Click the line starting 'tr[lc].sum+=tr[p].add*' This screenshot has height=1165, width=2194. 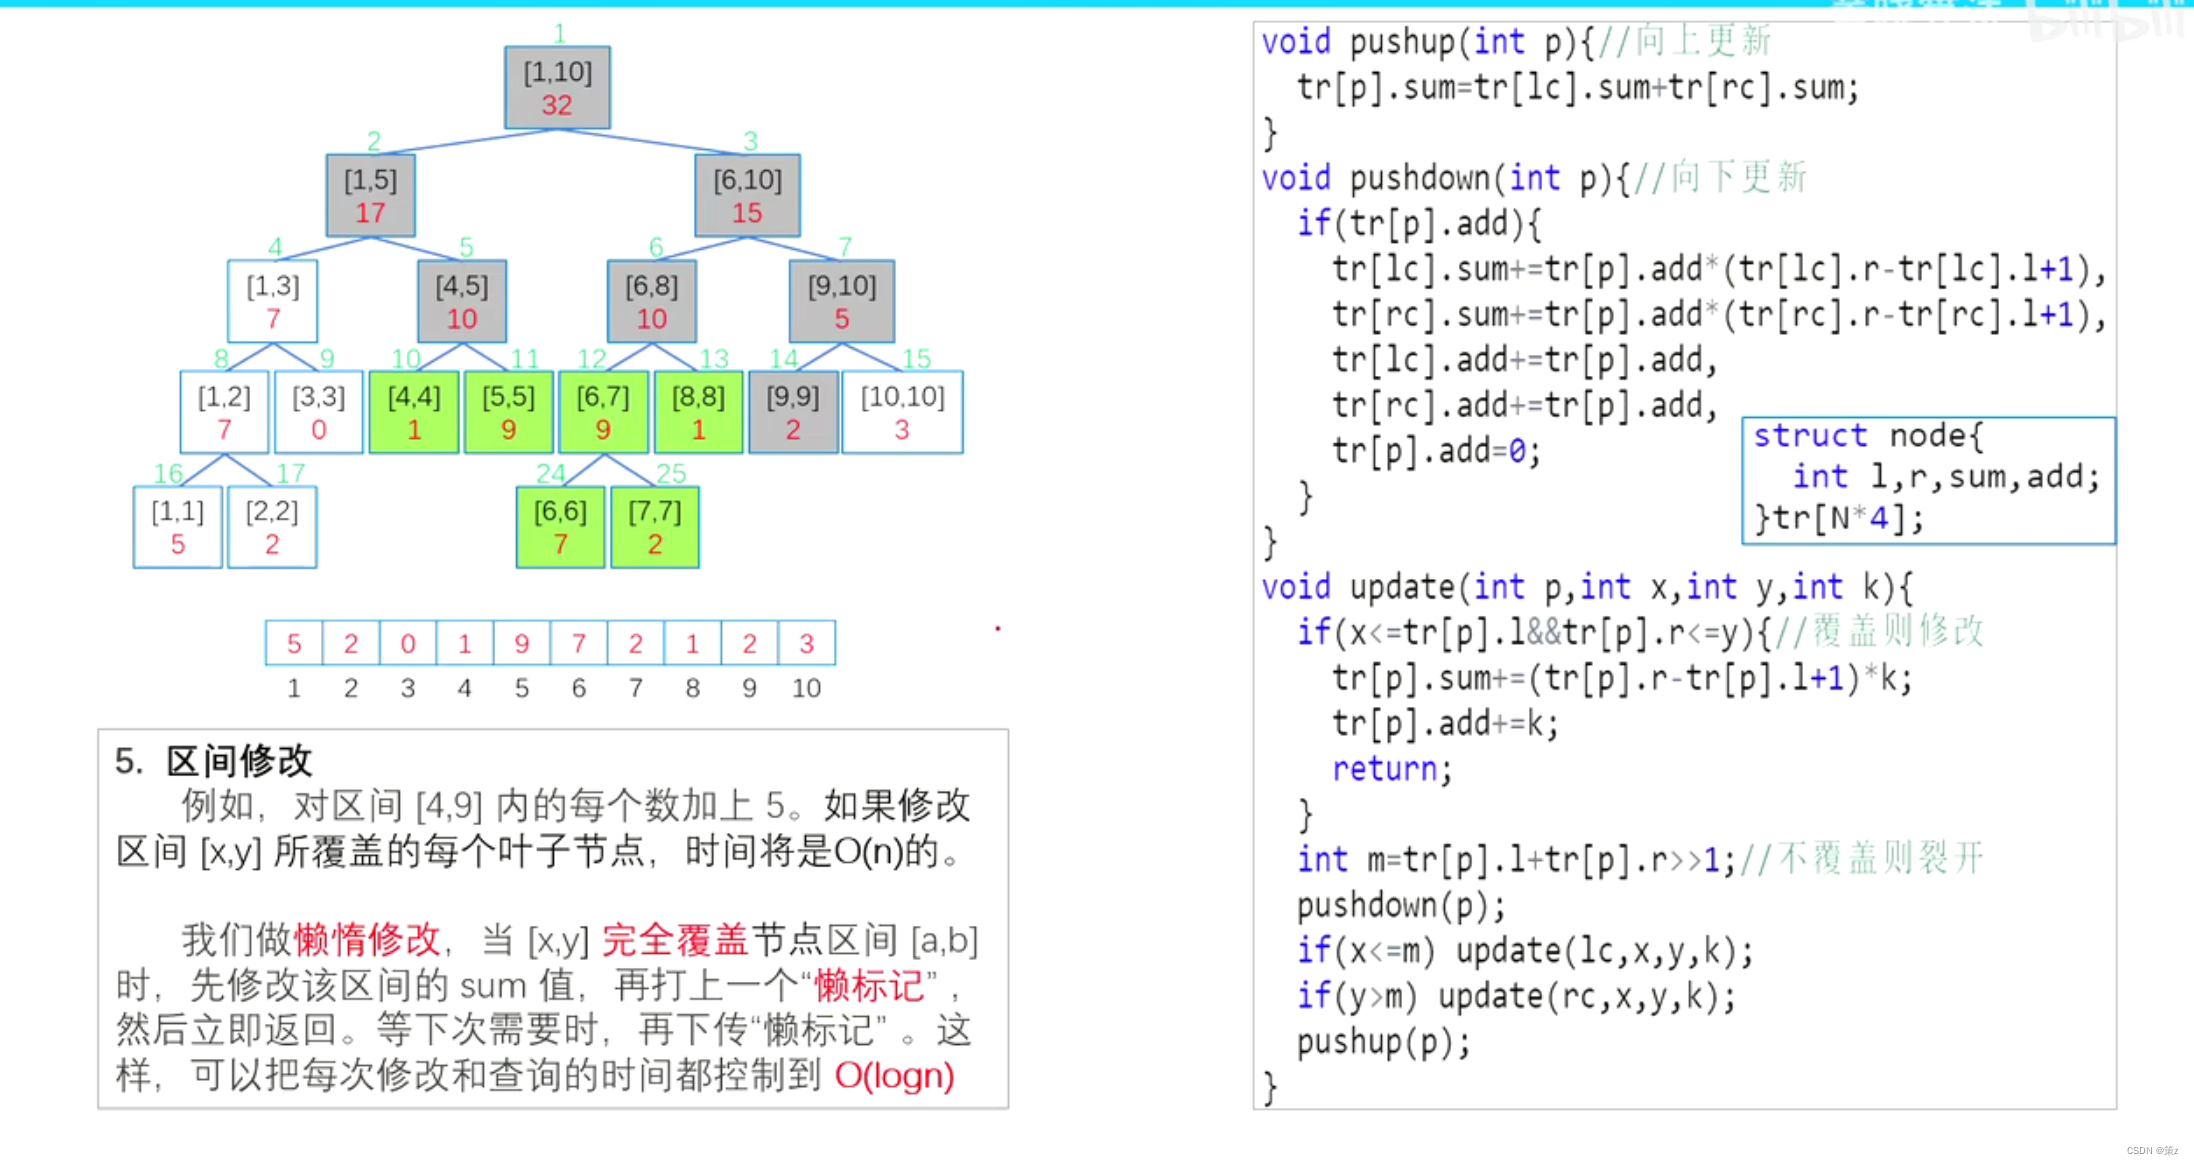point(1720,270)
